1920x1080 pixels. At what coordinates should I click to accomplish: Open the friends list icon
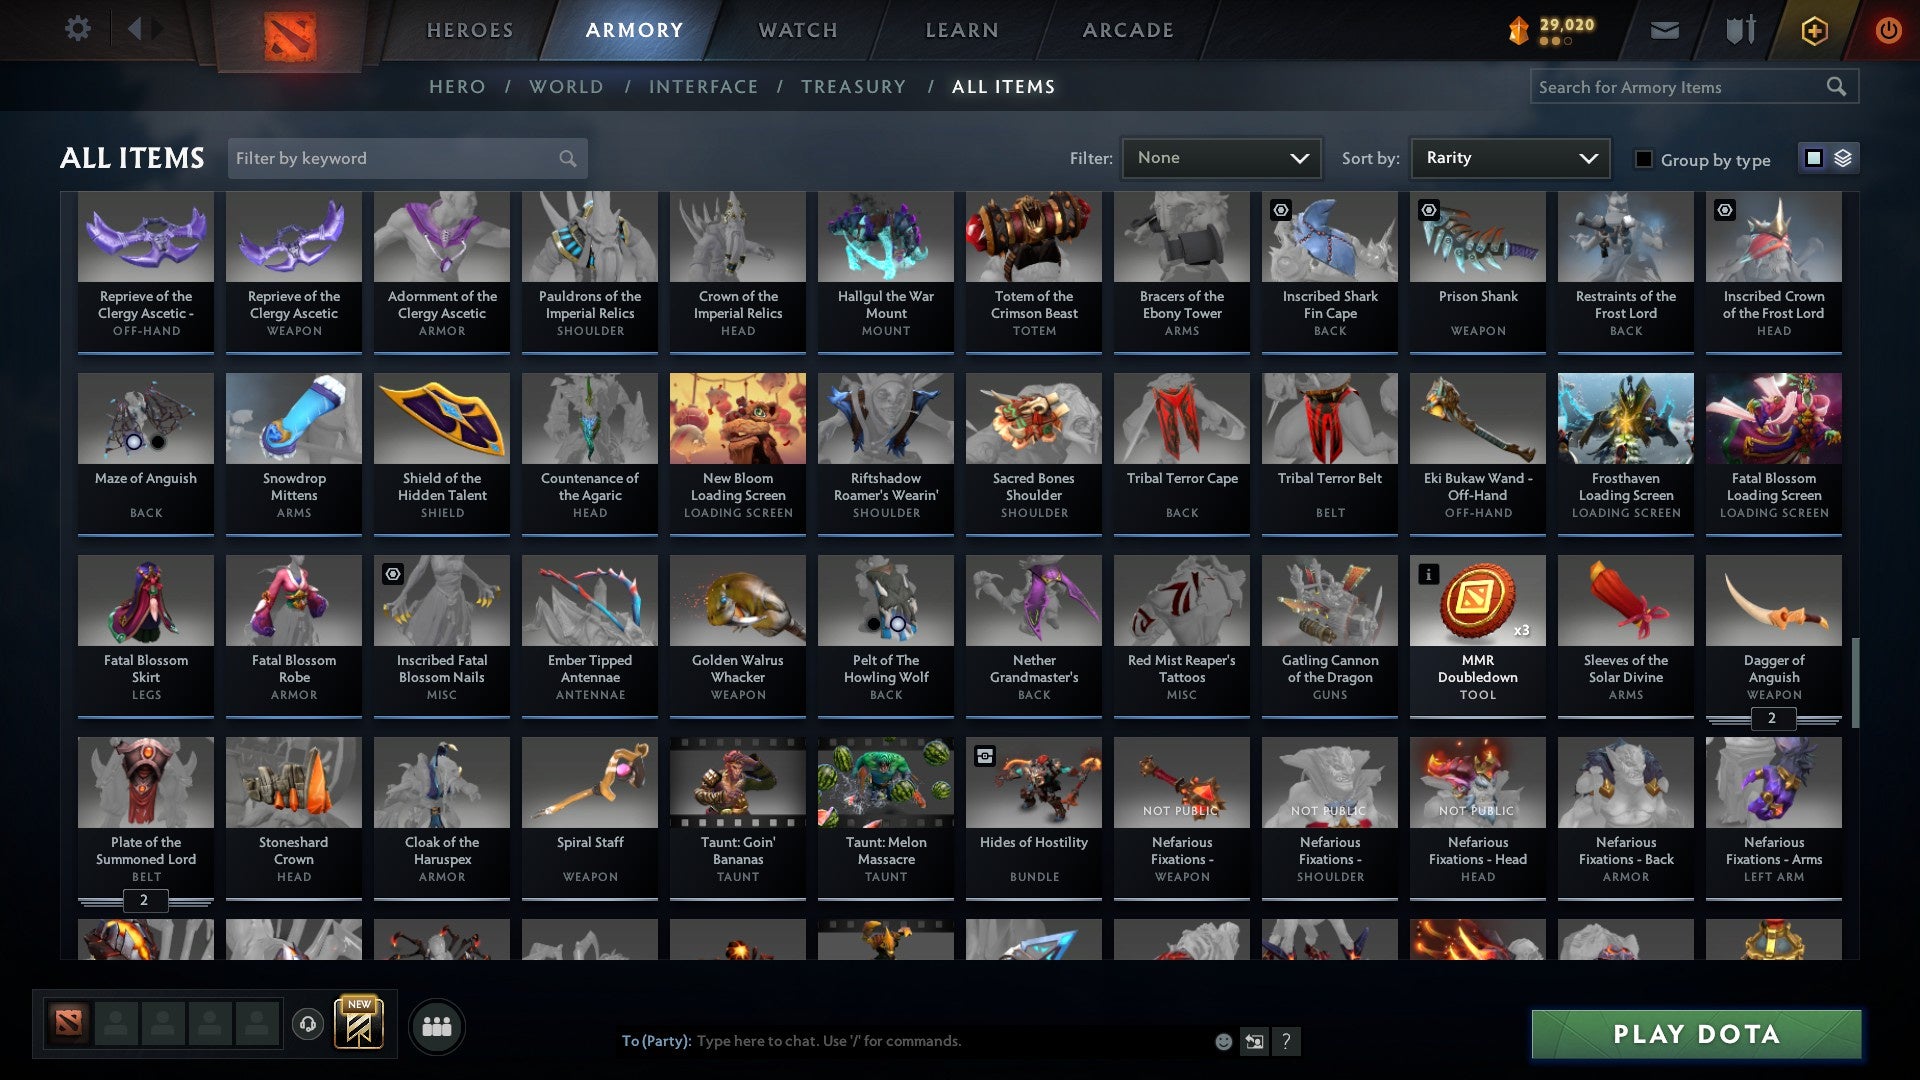437,1025
